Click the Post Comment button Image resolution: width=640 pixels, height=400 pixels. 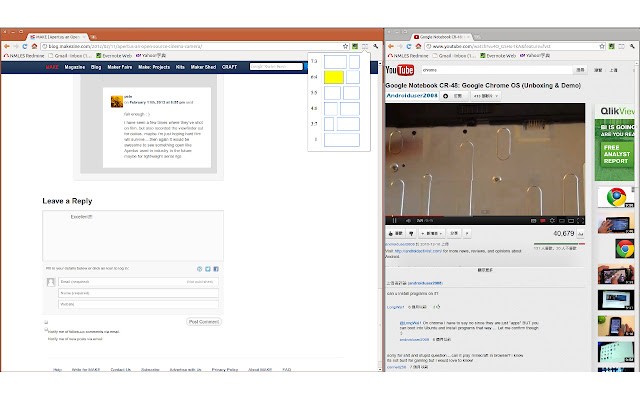coord(204,322)
